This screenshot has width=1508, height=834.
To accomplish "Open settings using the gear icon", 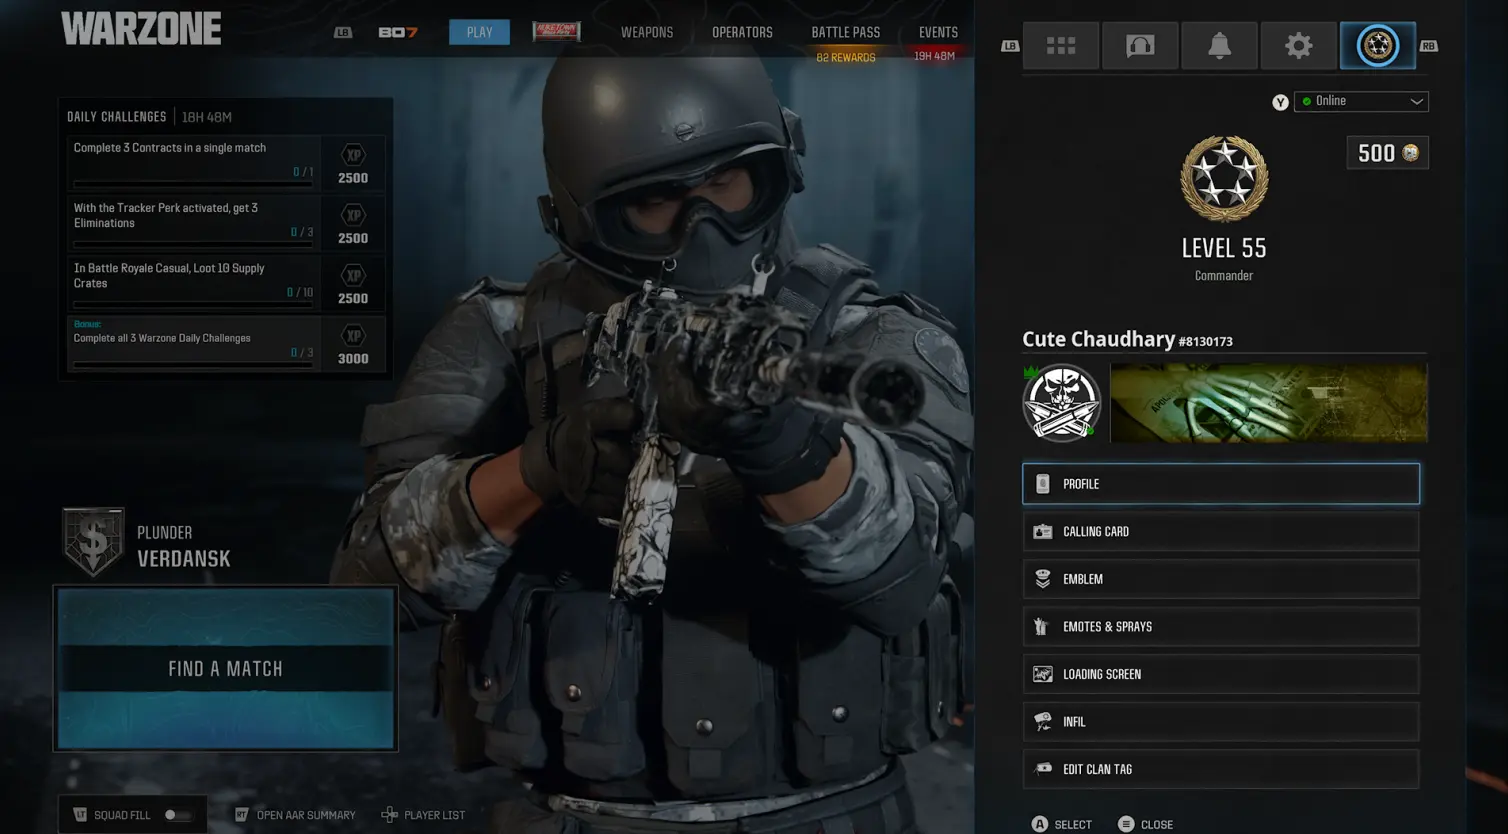I will (x=1298, y=46).
